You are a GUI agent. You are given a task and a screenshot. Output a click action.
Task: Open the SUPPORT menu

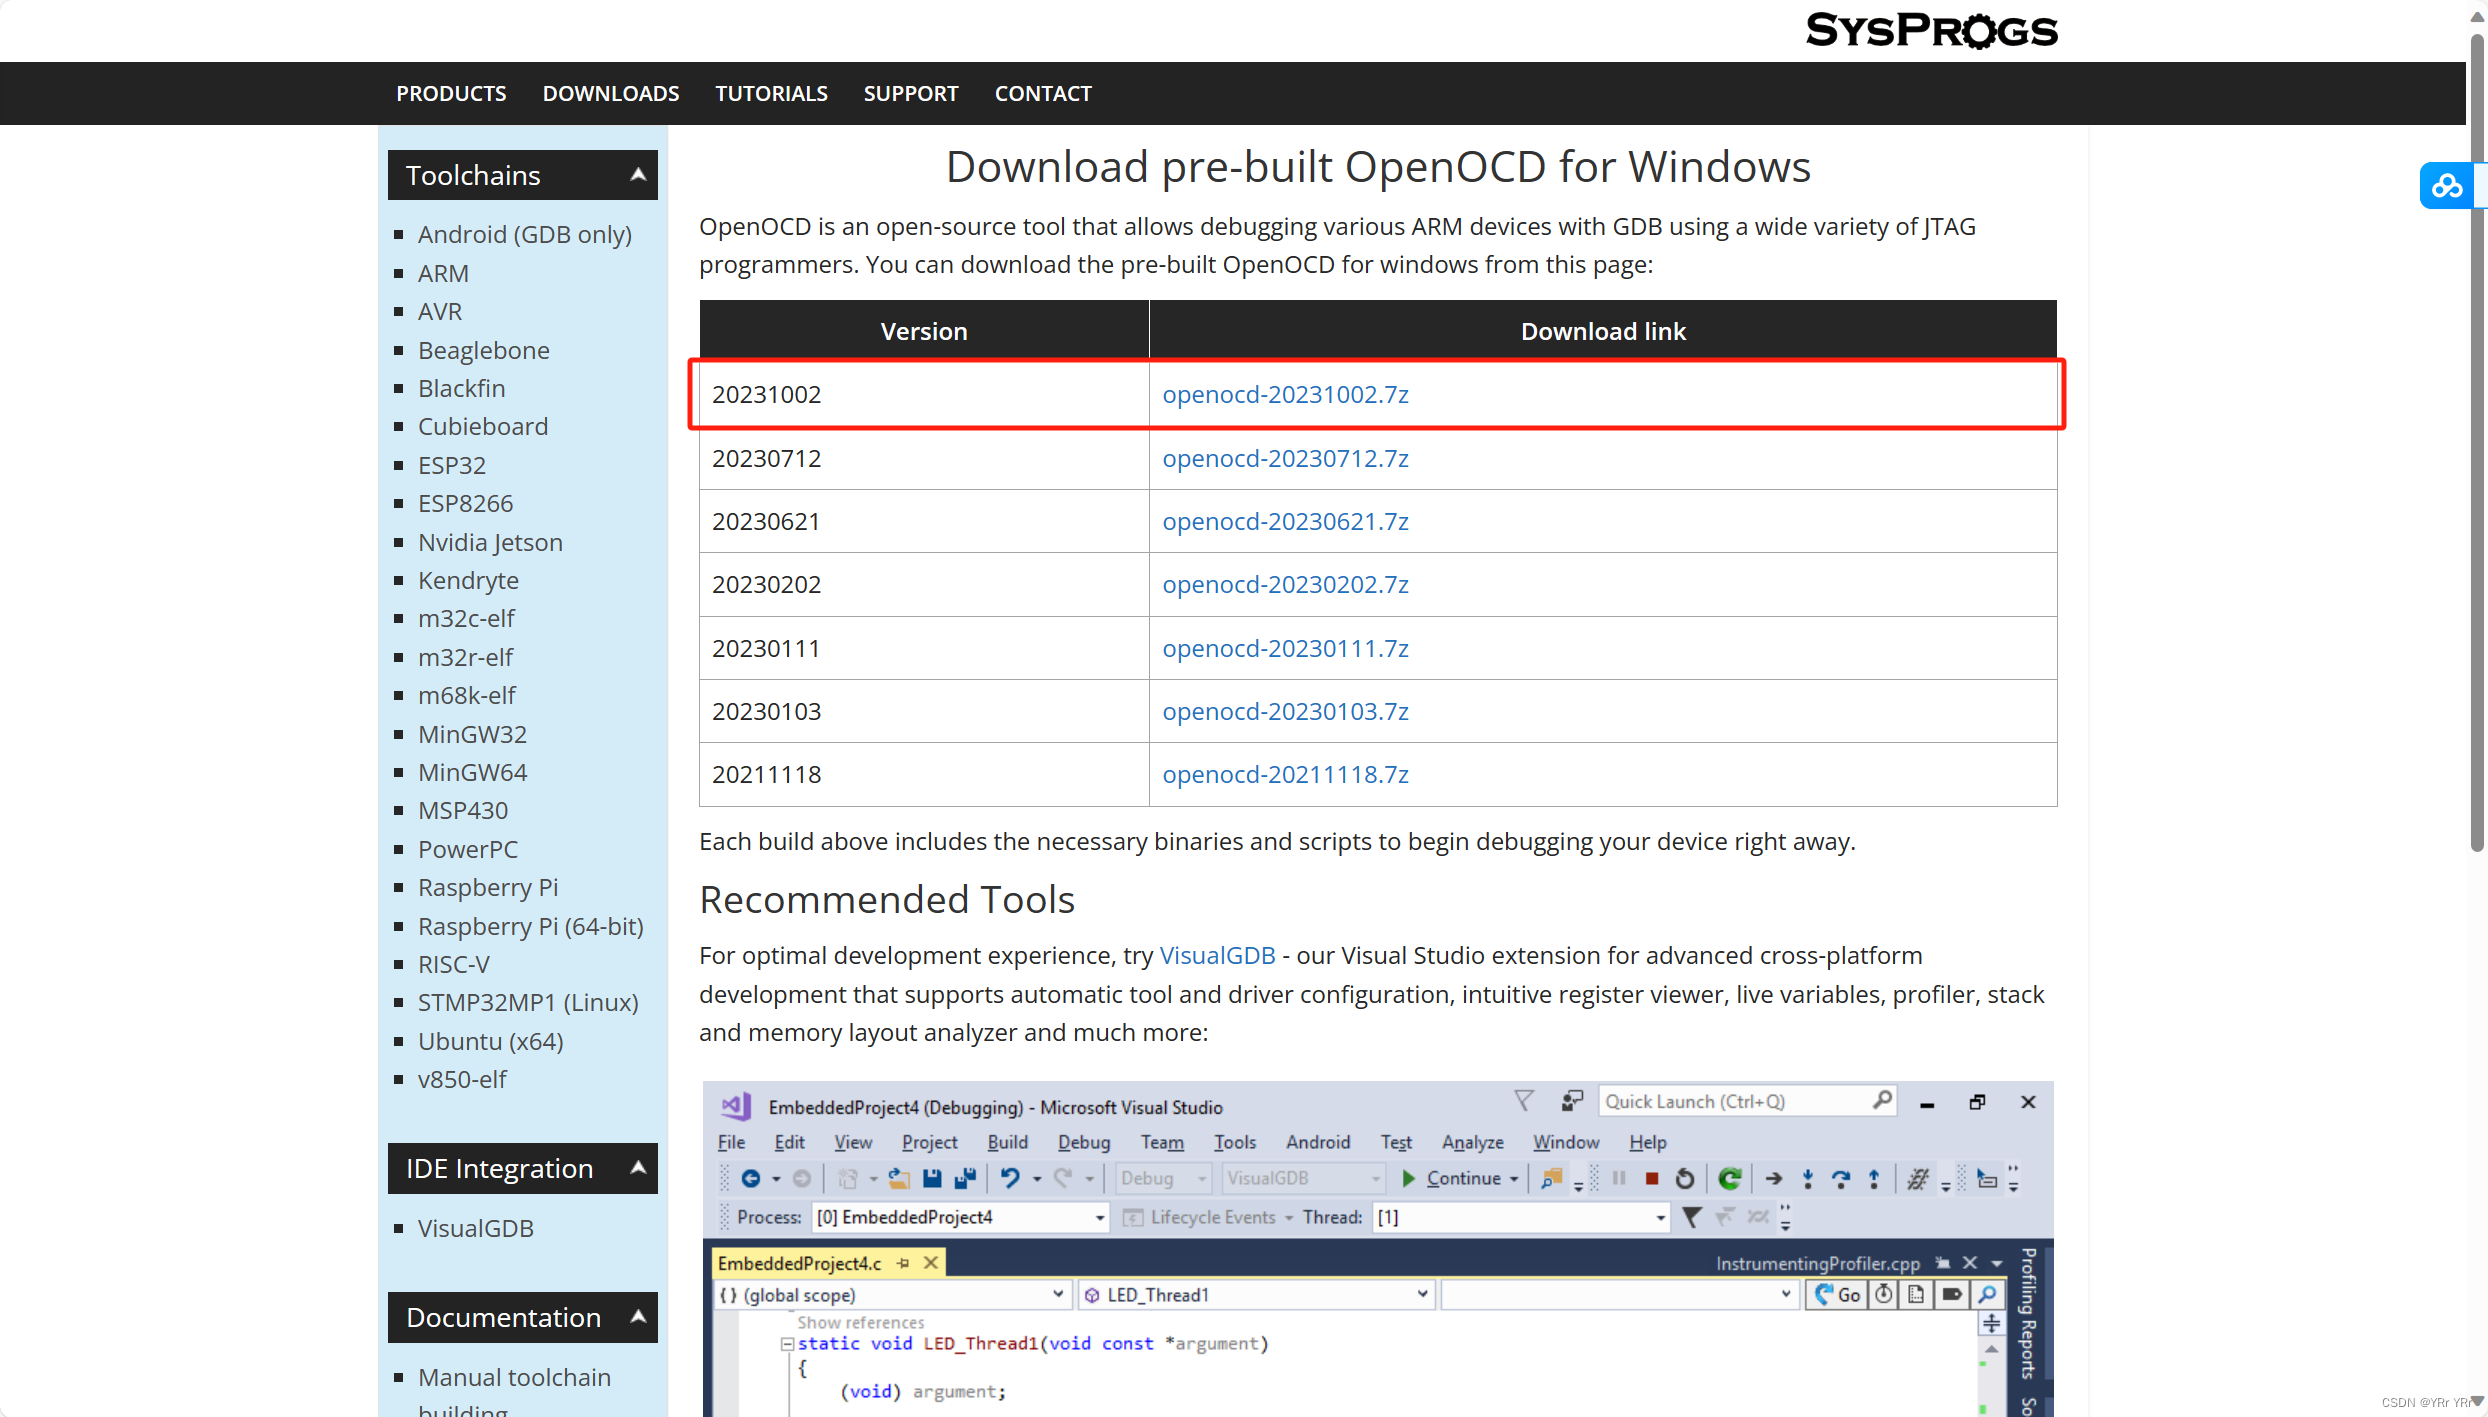pos(911,93)
